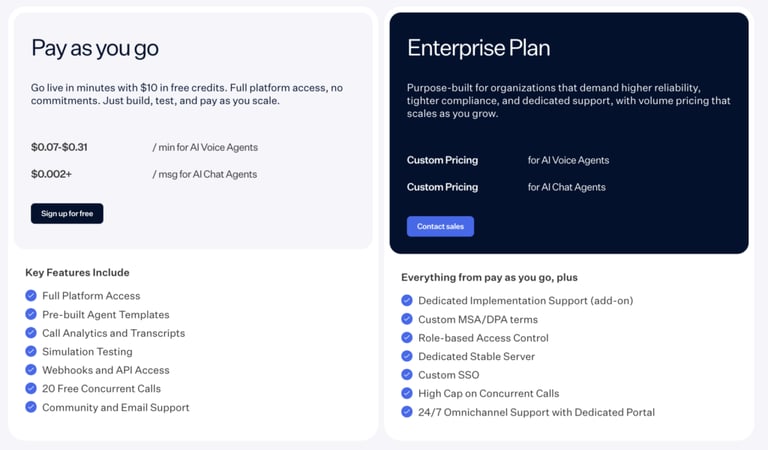Click the Sign up for free button
This screenshot has width=768, height=450.
67,213
